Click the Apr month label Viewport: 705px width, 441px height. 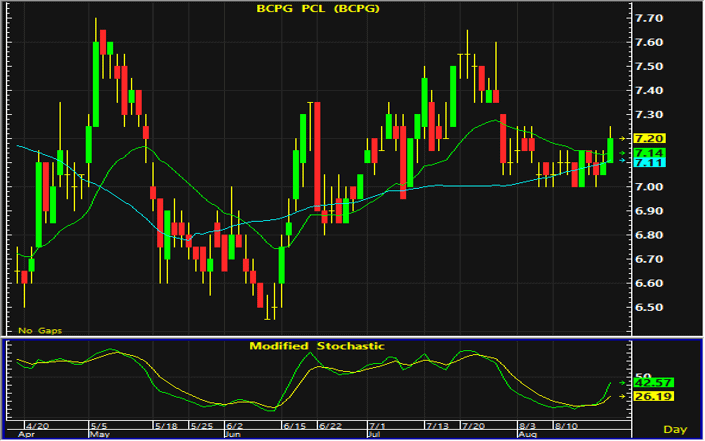click(x=26, y=435)
